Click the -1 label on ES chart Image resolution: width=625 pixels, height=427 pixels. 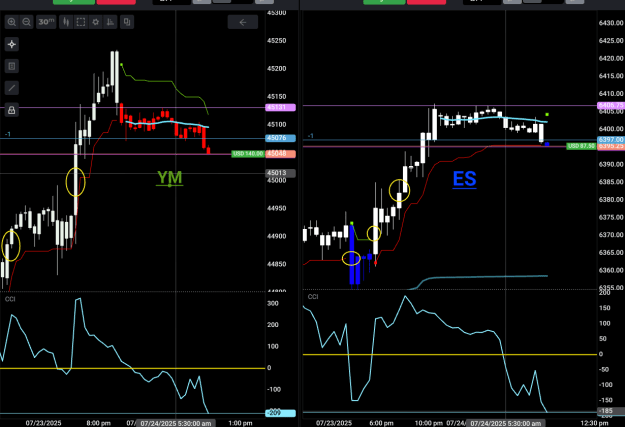[311, 136]
